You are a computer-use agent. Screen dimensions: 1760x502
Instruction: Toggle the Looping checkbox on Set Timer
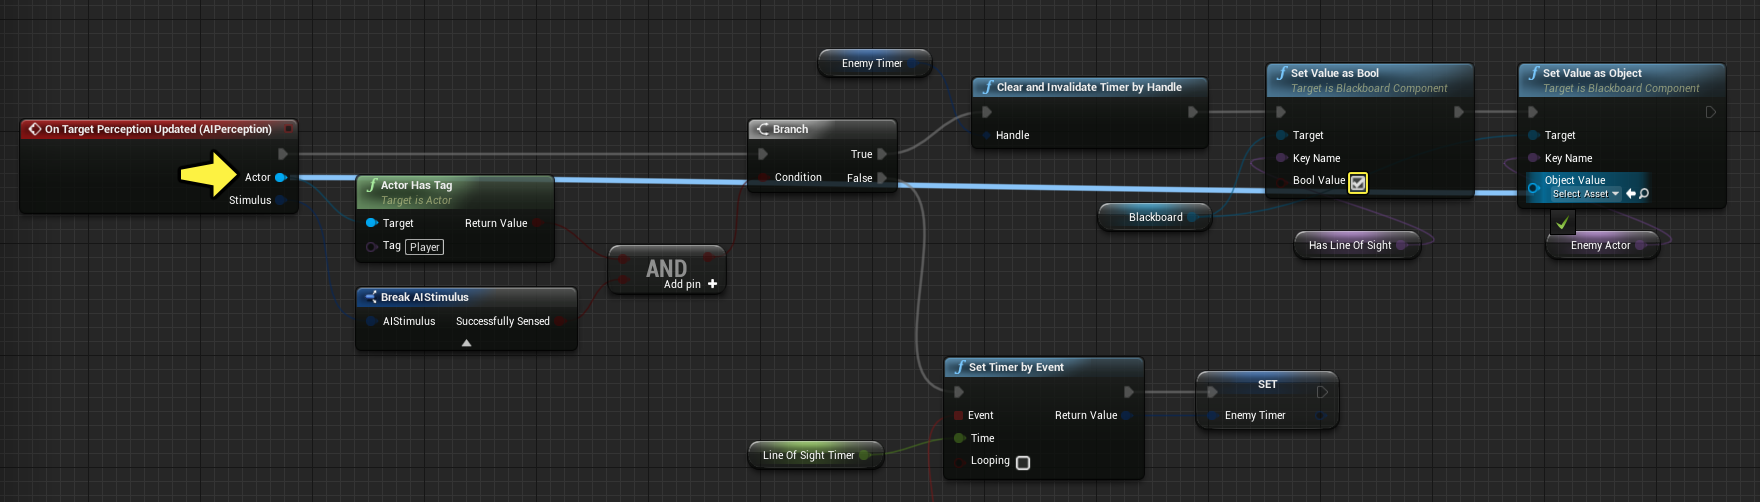click(1023, 462)
